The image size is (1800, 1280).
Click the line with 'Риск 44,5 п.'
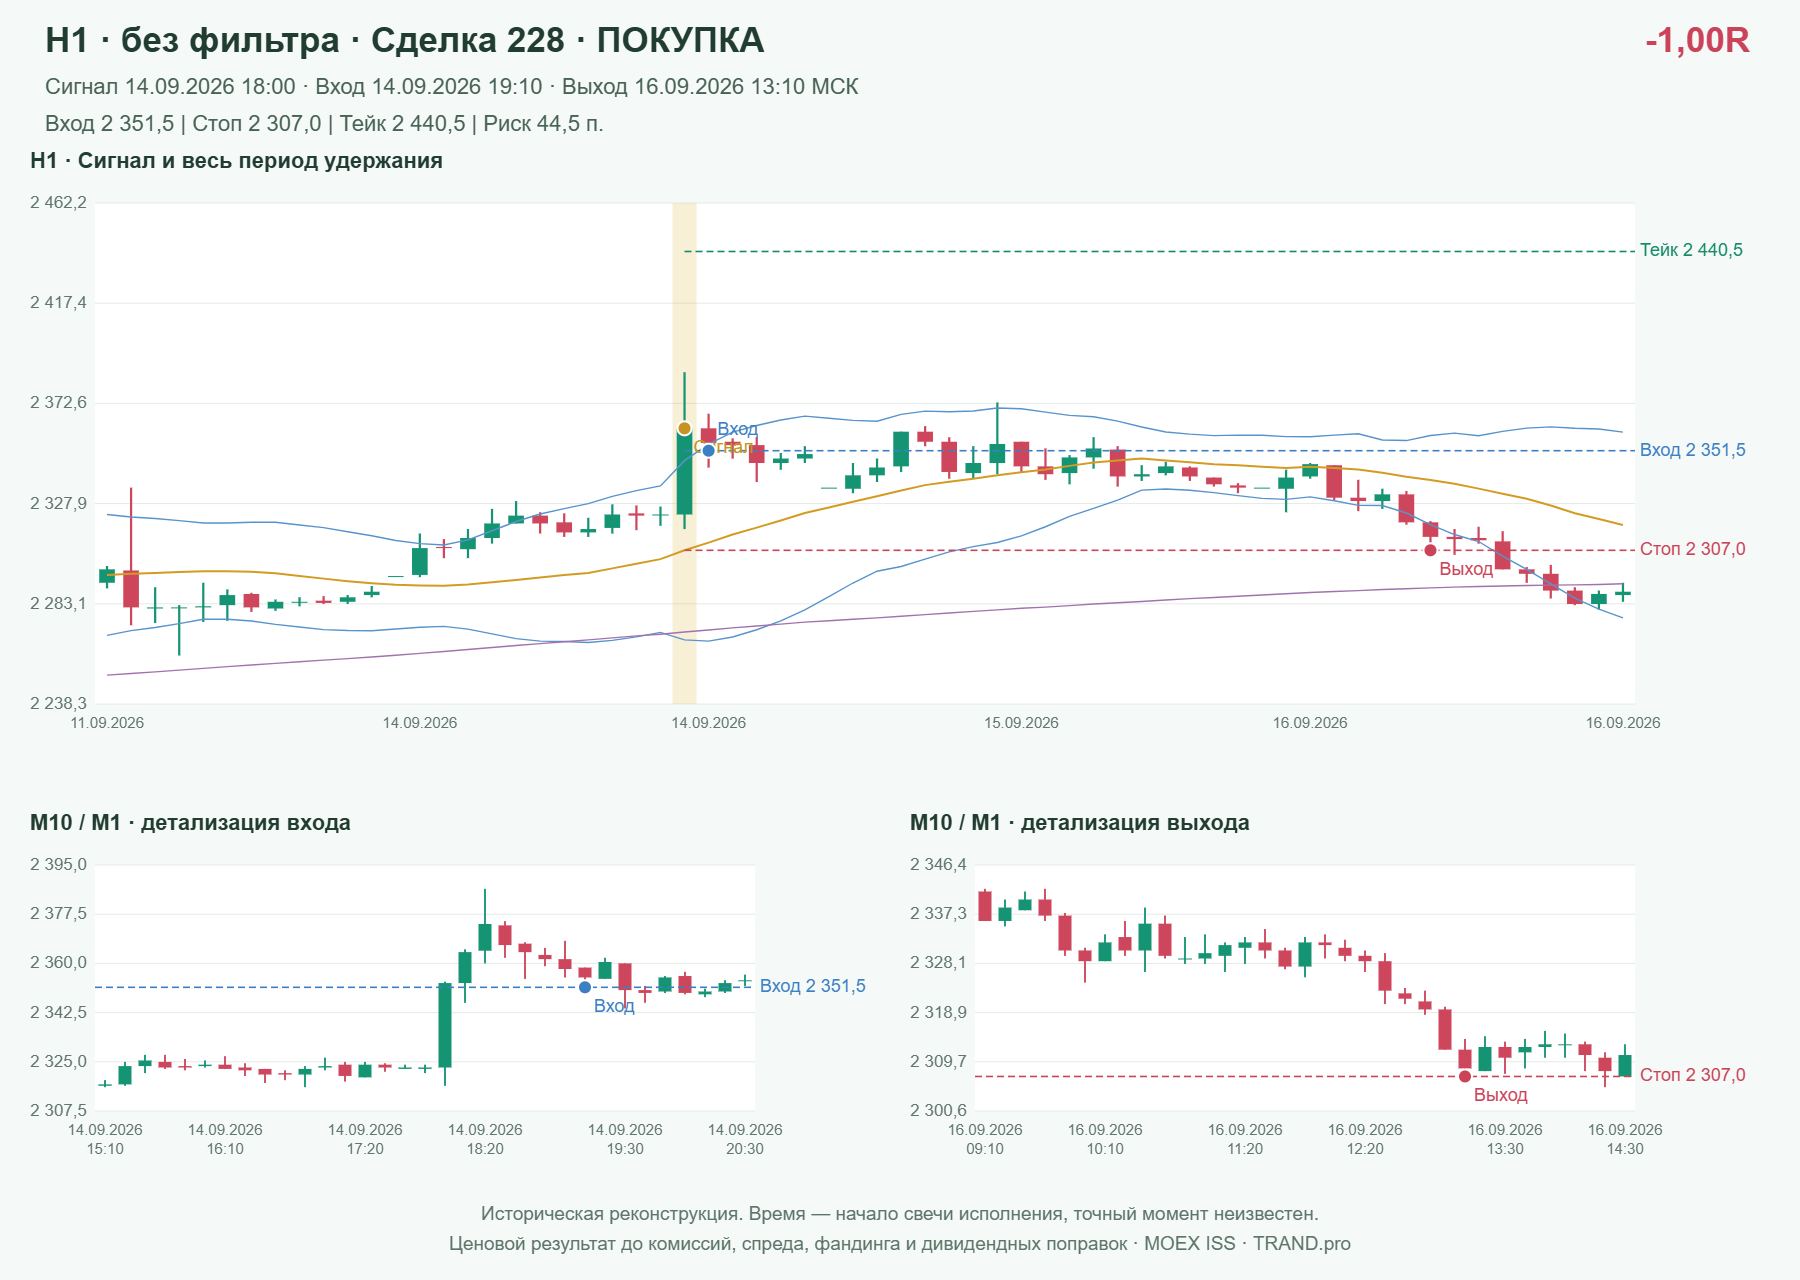(324, 124)
